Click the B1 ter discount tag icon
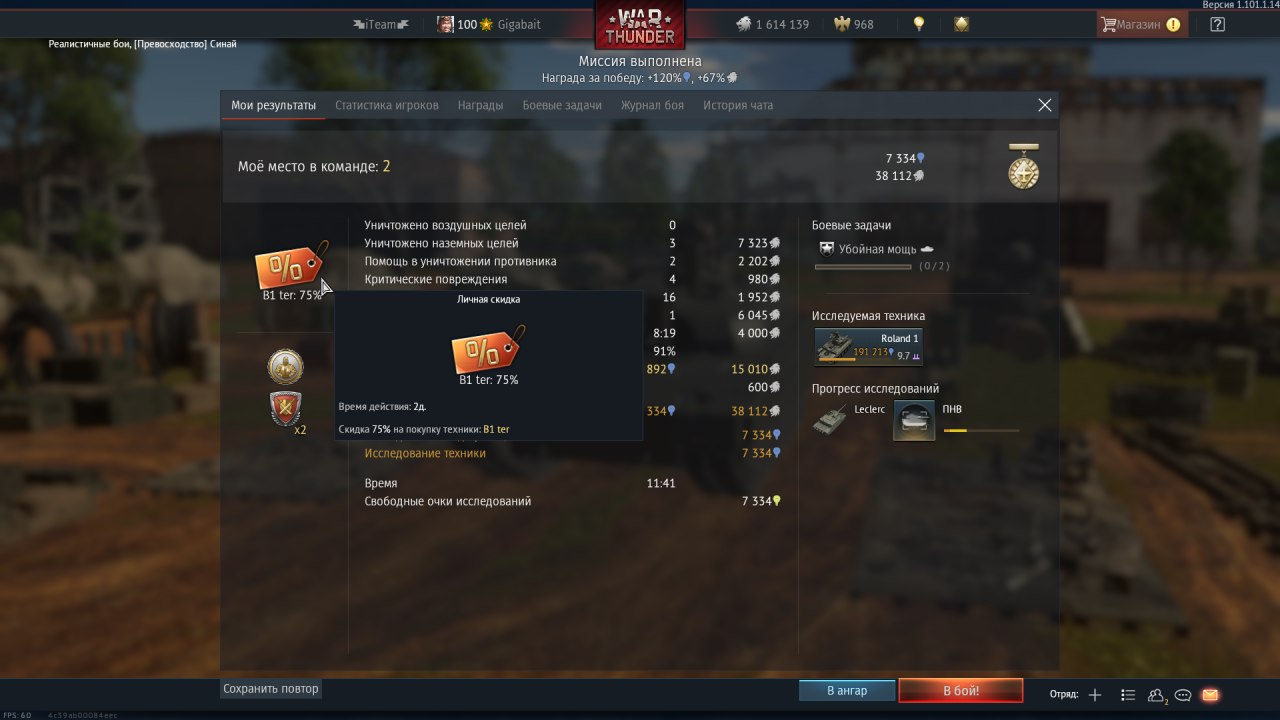Image resolution: width=1280 pixels, height=720 pixels. click(x=291, y=265)
